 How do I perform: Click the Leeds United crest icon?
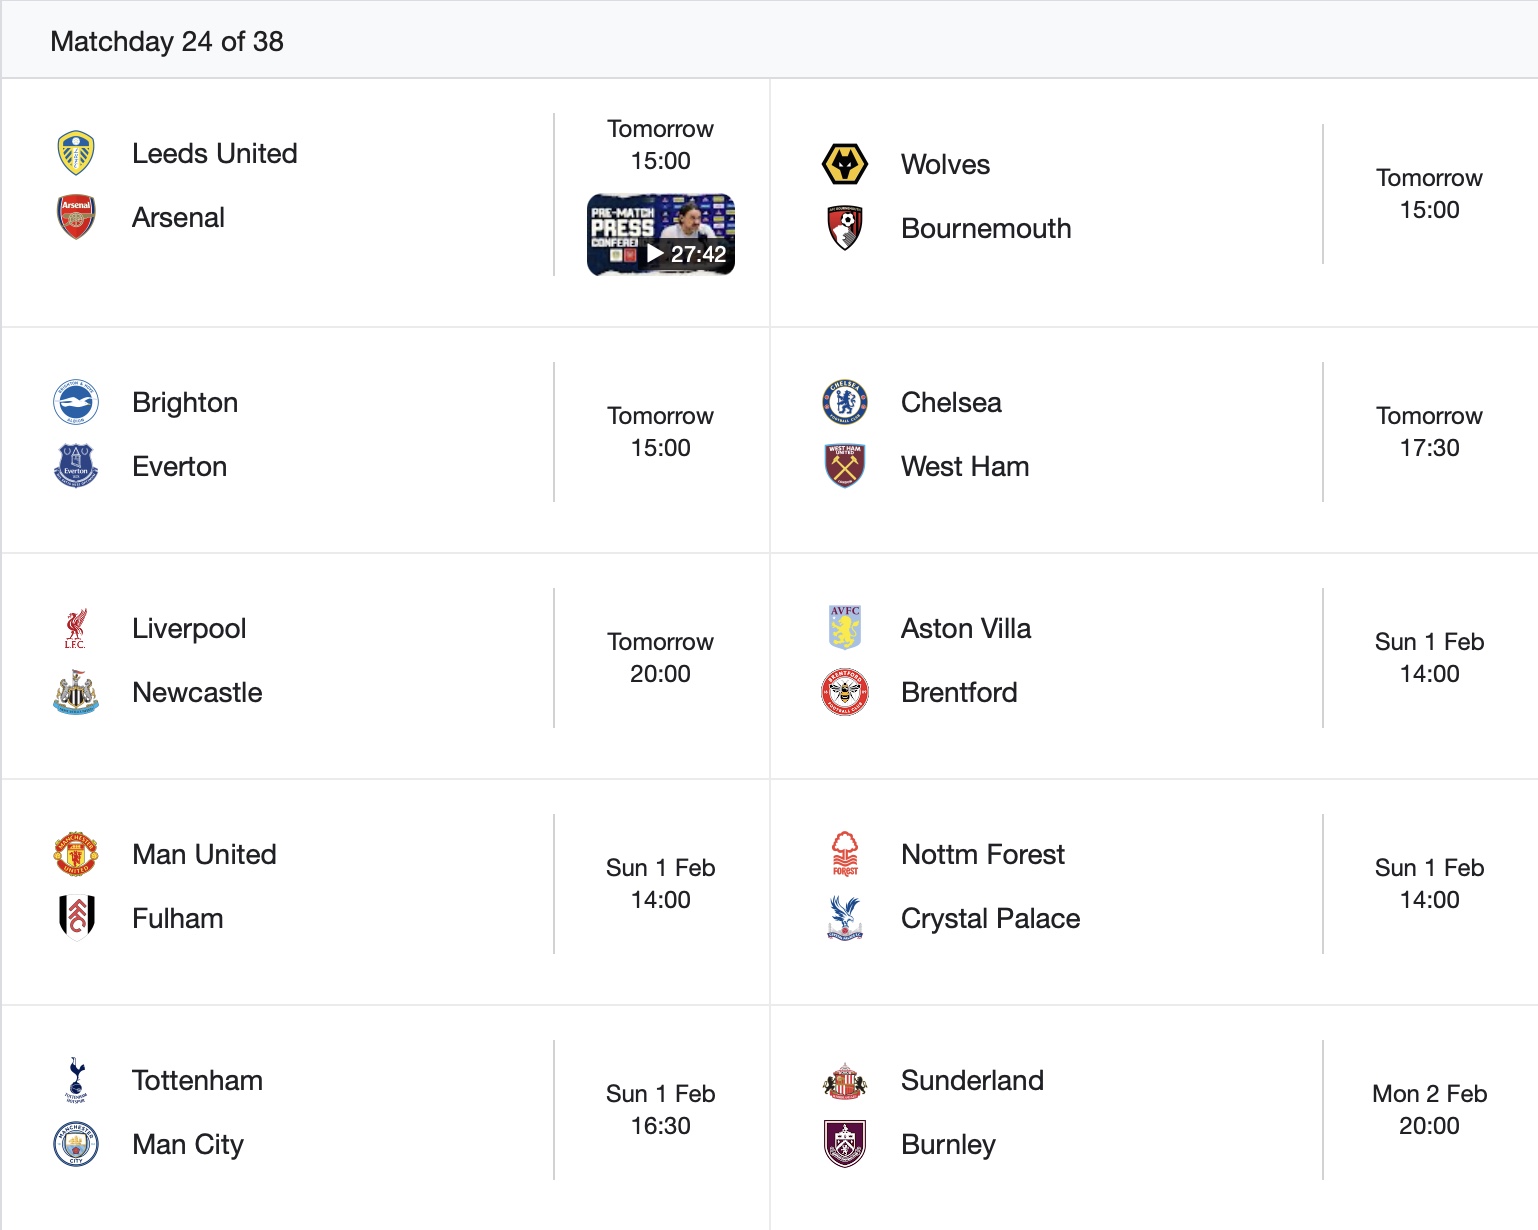coord(76,153)
